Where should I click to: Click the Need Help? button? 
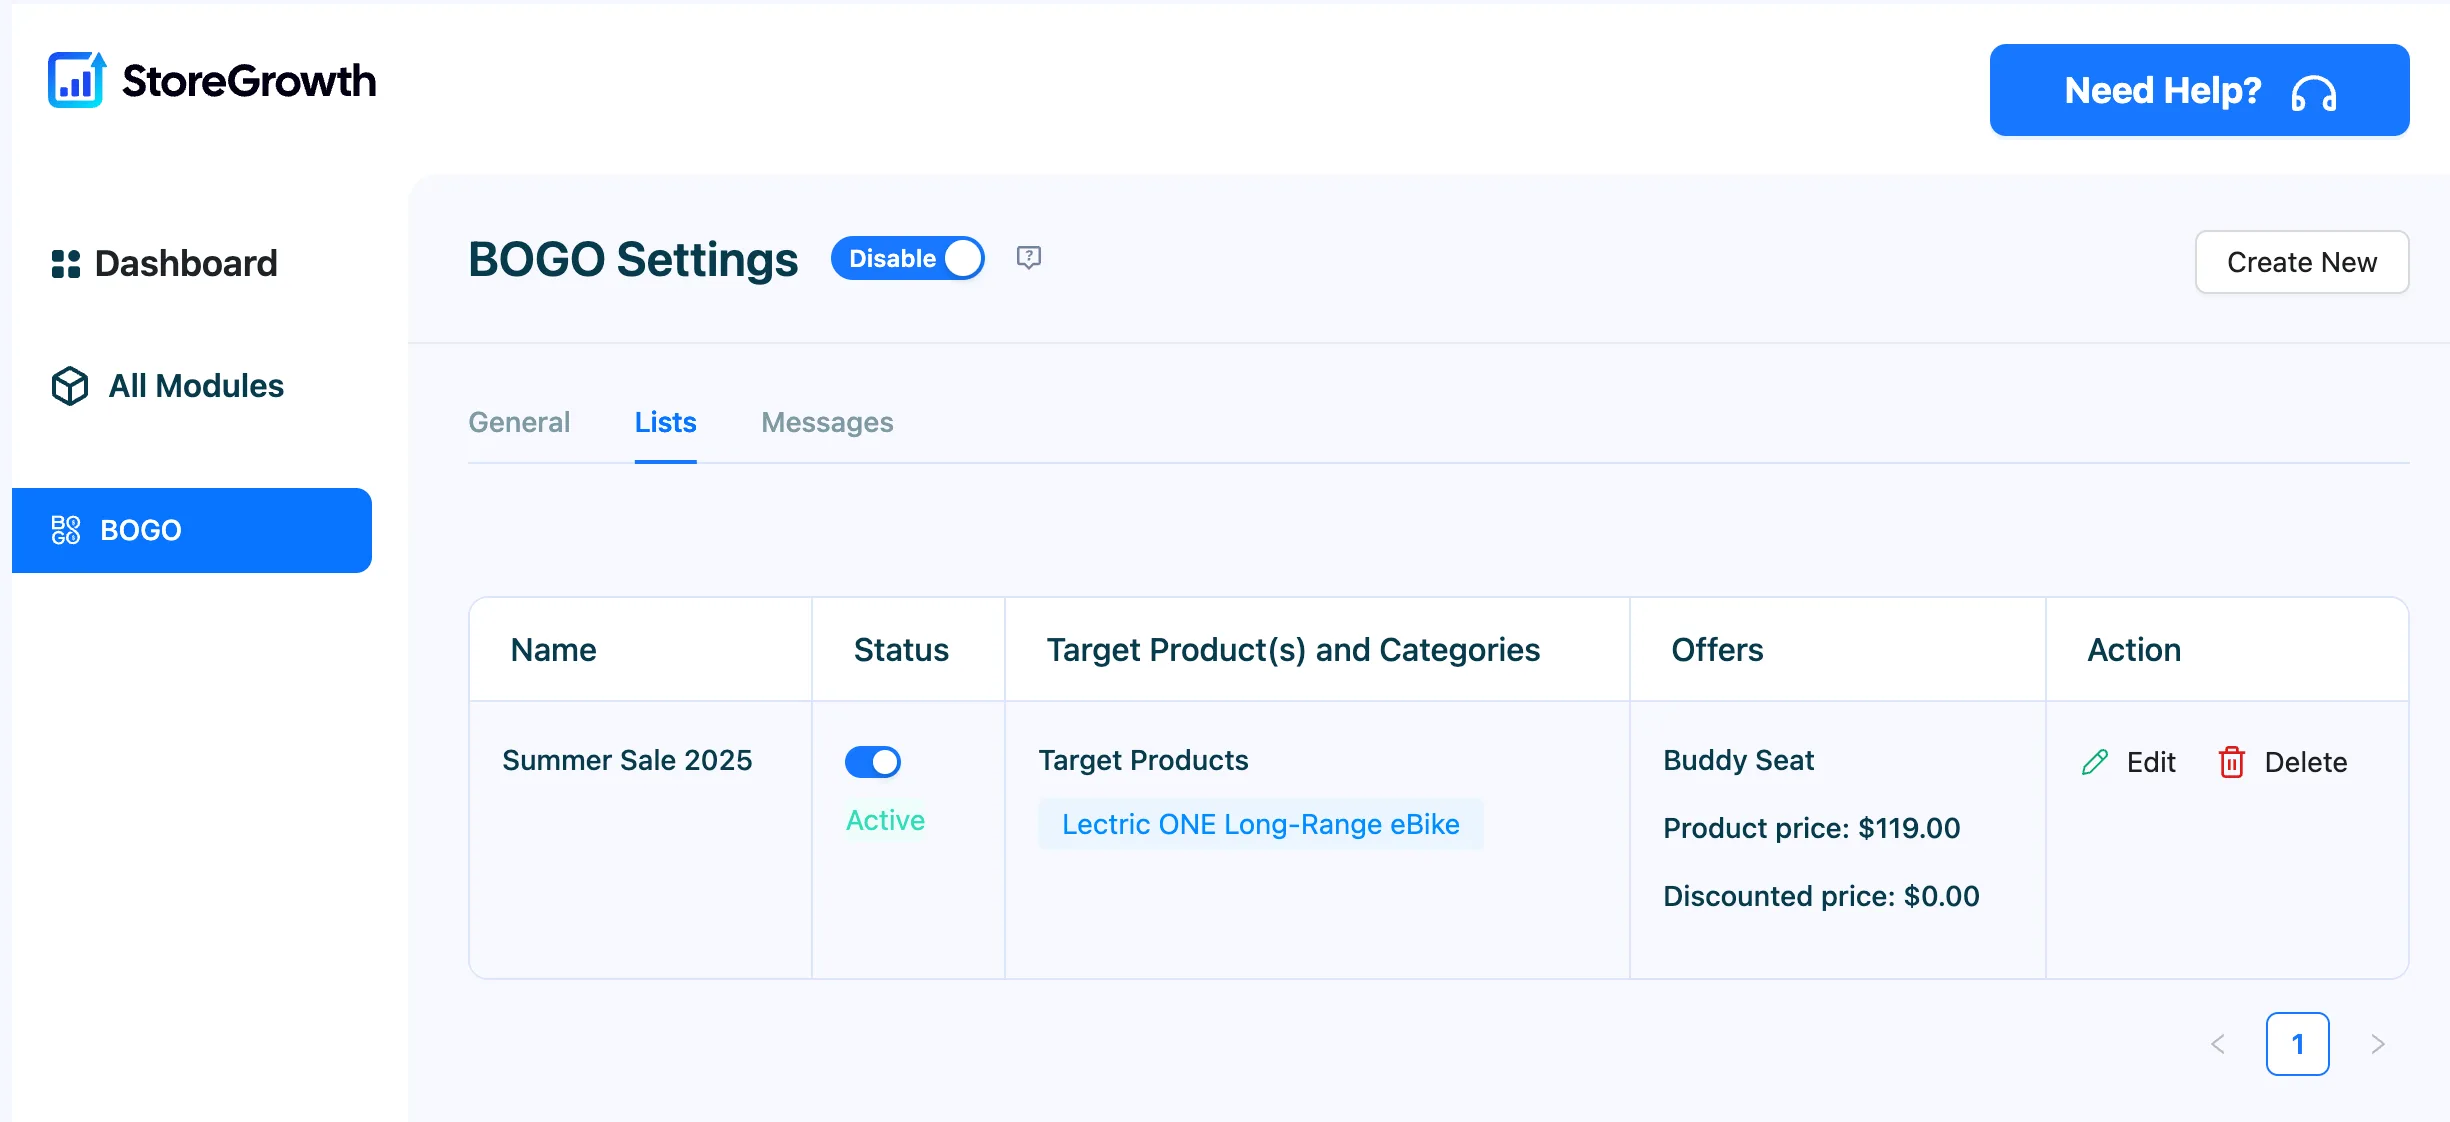(x=2200, y=90)
